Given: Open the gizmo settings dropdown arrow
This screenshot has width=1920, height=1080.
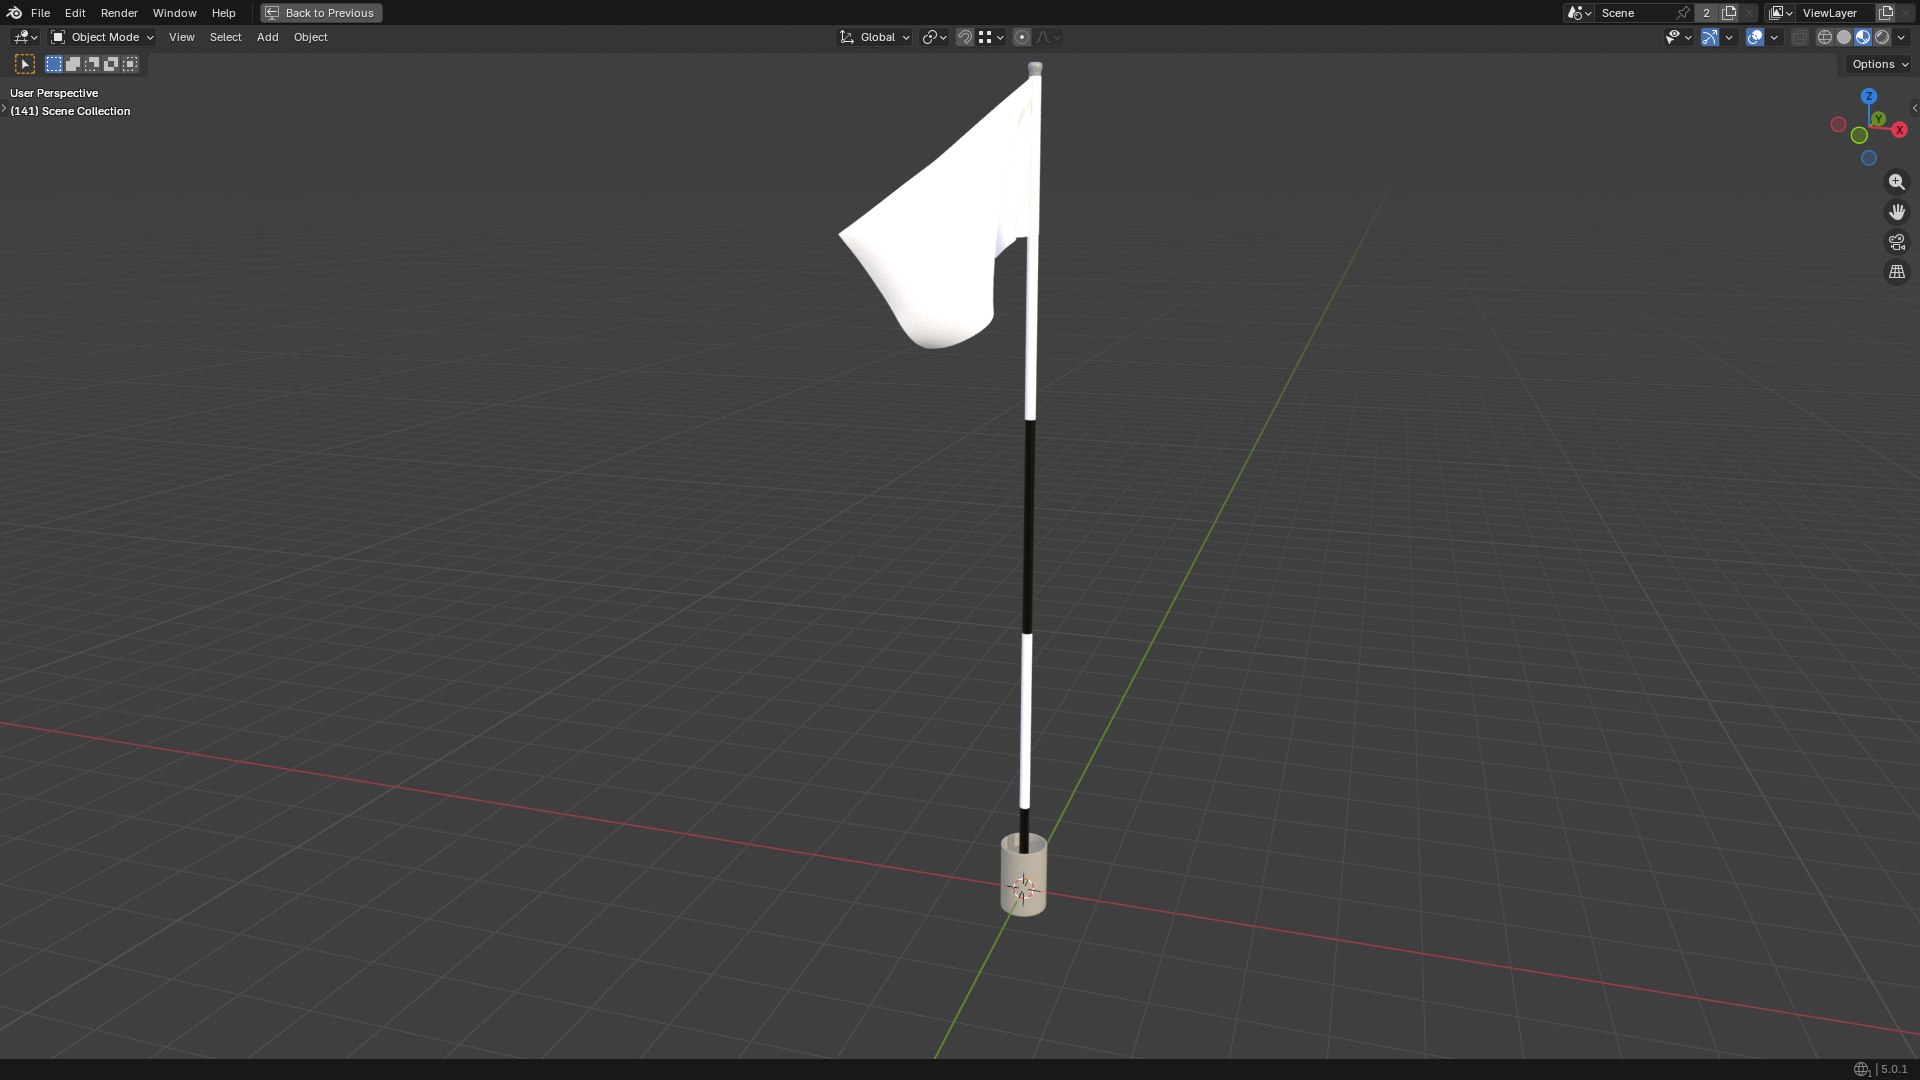Looking at the screenshot, I should [x=1729, y=37].
